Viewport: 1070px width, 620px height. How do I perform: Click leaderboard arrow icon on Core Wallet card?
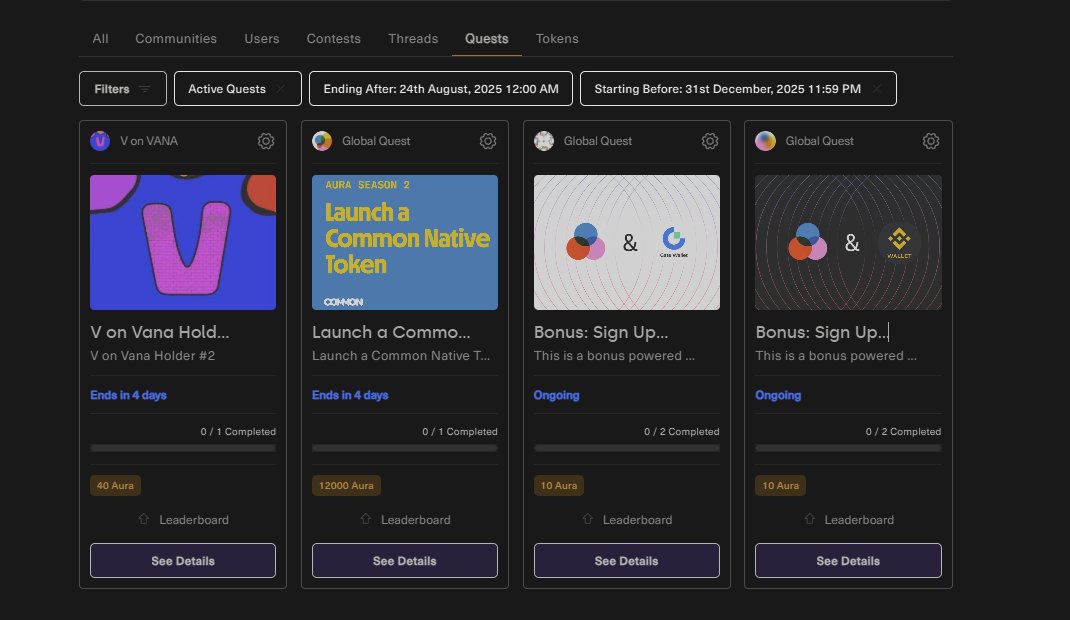pos(588,519)
